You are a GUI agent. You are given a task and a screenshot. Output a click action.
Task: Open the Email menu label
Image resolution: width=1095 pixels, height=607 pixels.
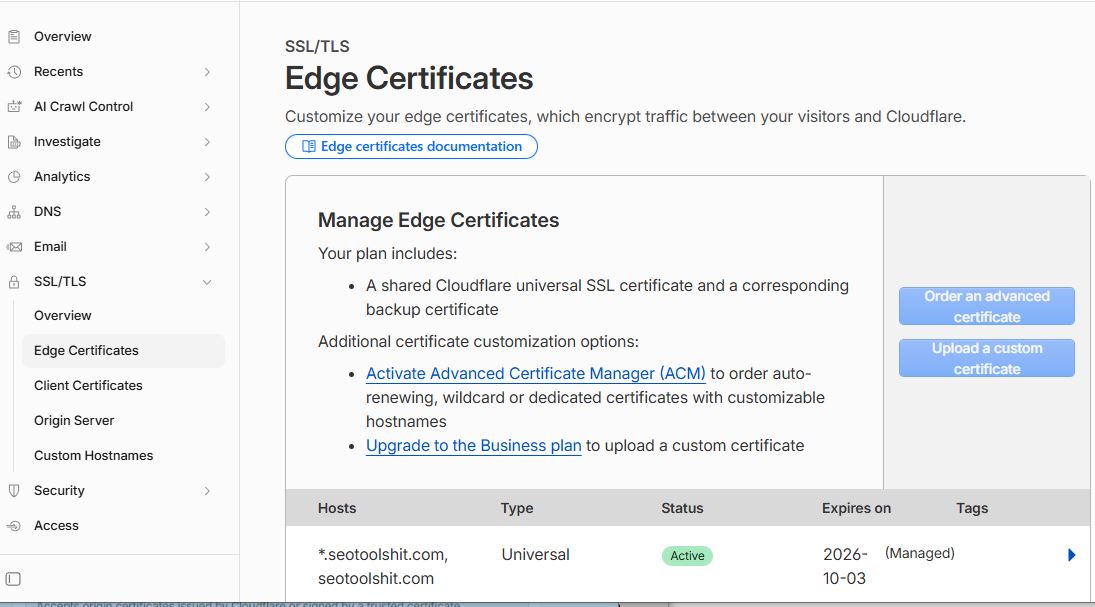50,246
